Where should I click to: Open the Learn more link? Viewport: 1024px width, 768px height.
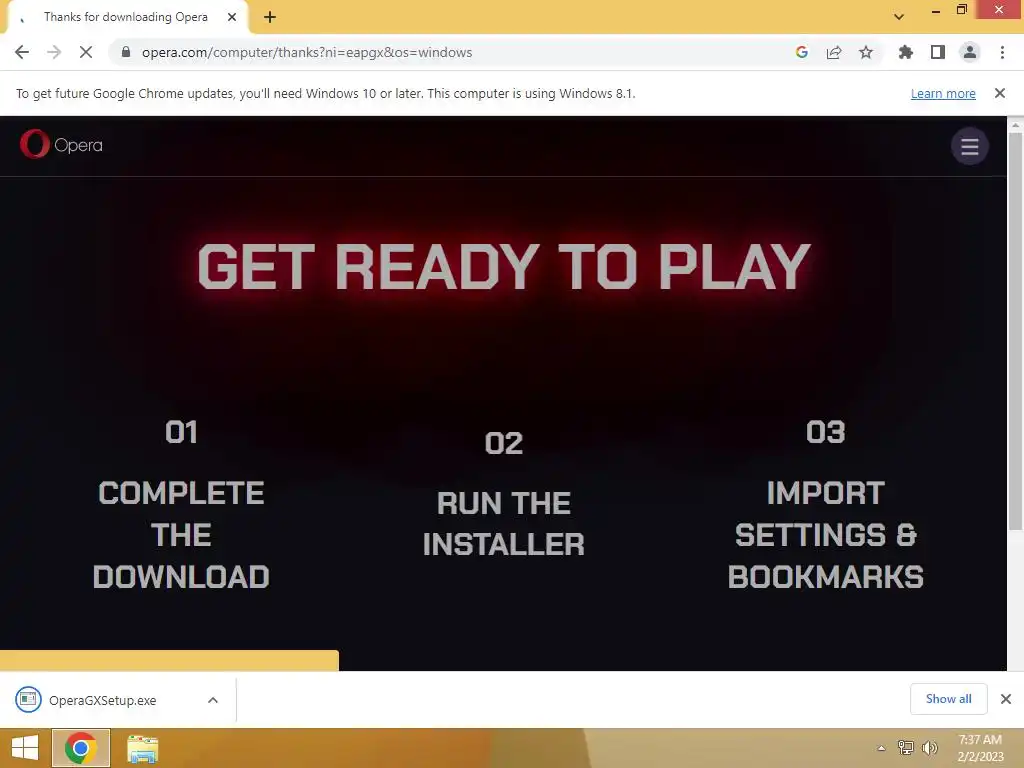click(943, 93)
